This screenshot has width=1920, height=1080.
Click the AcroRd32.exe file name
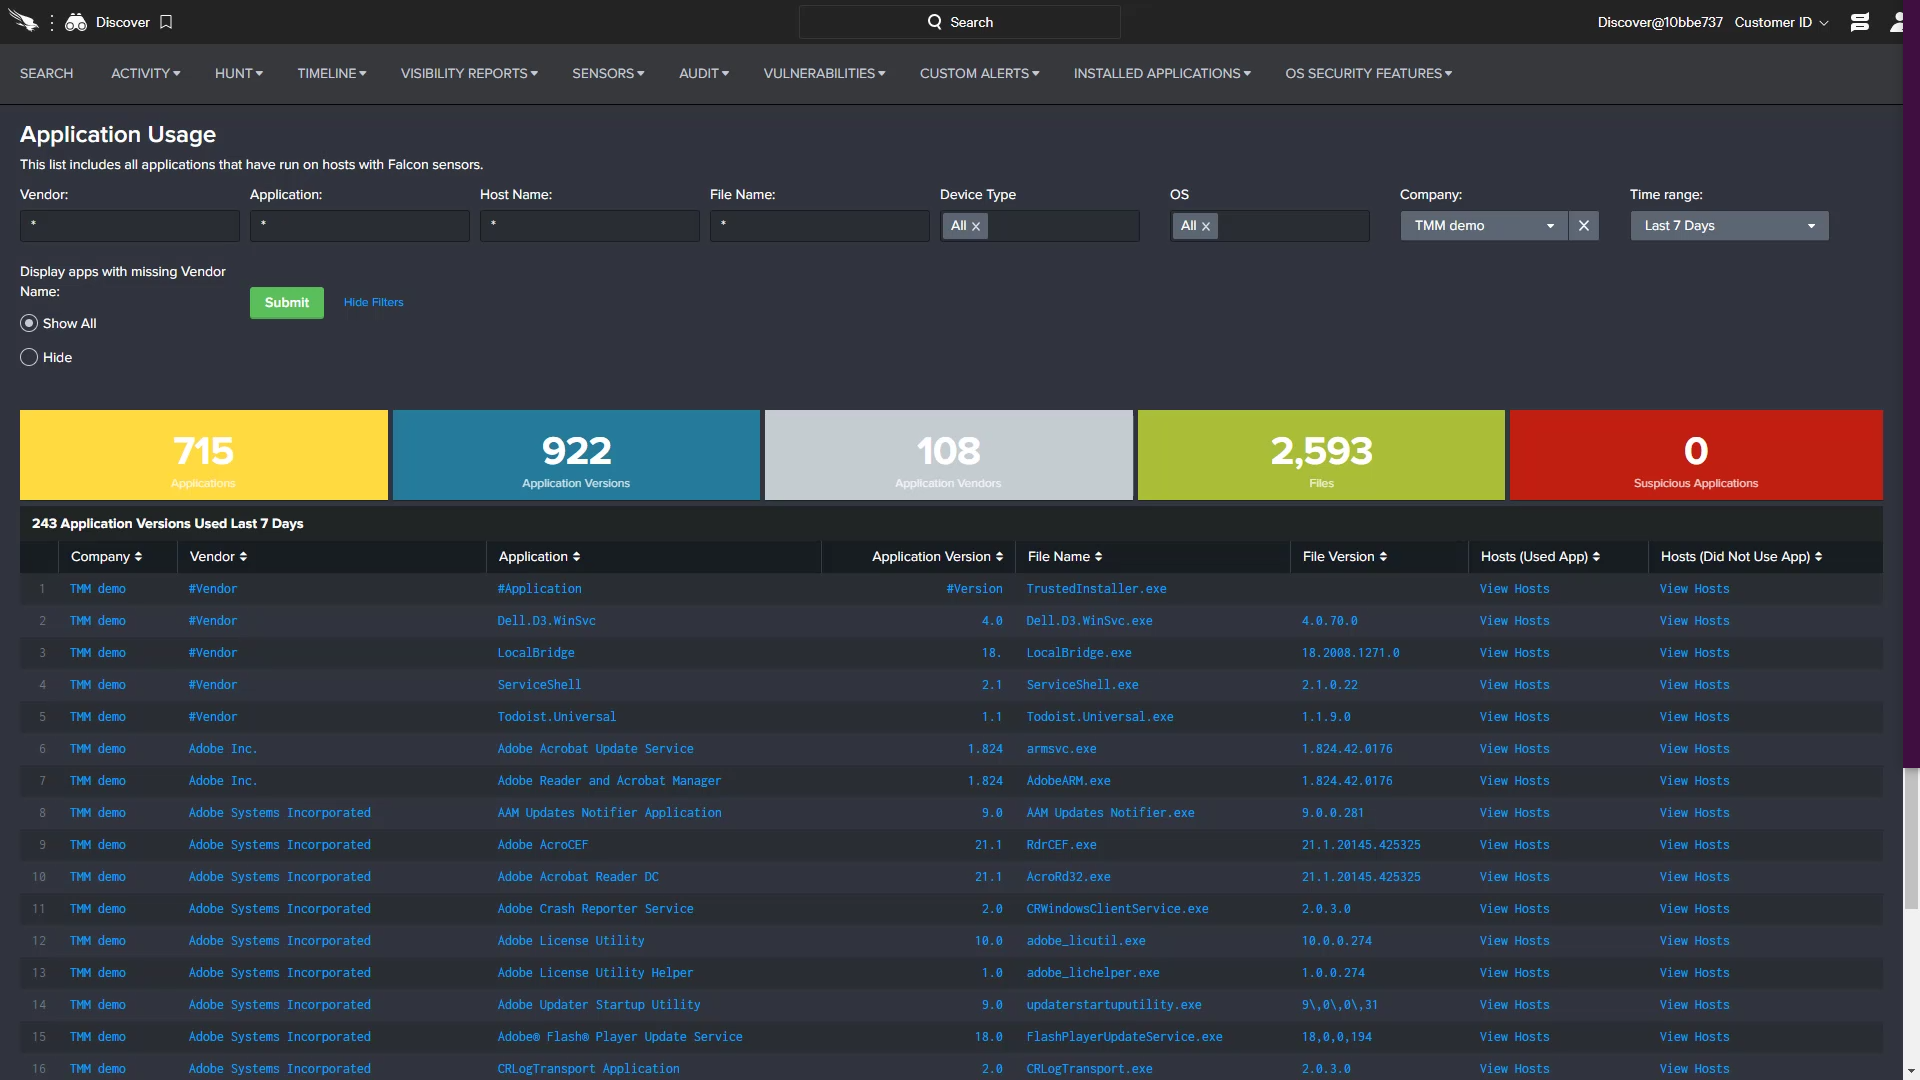1068,877
